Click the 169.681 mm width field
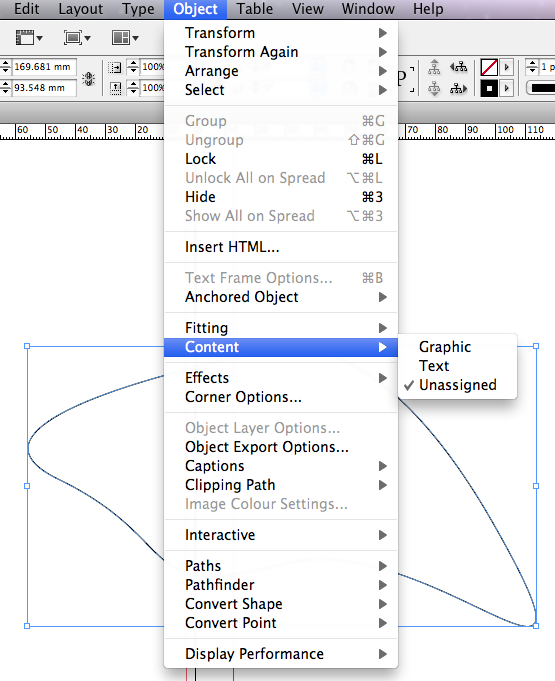Screen dimensions: 555x681 [44, 67]
